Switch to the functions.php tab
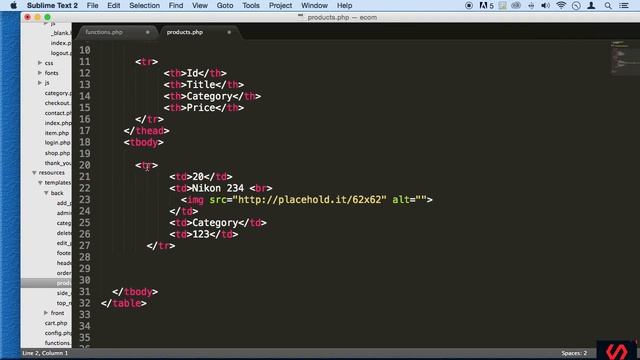This screenshot has width=640, height=360. [x=104, y=32]
